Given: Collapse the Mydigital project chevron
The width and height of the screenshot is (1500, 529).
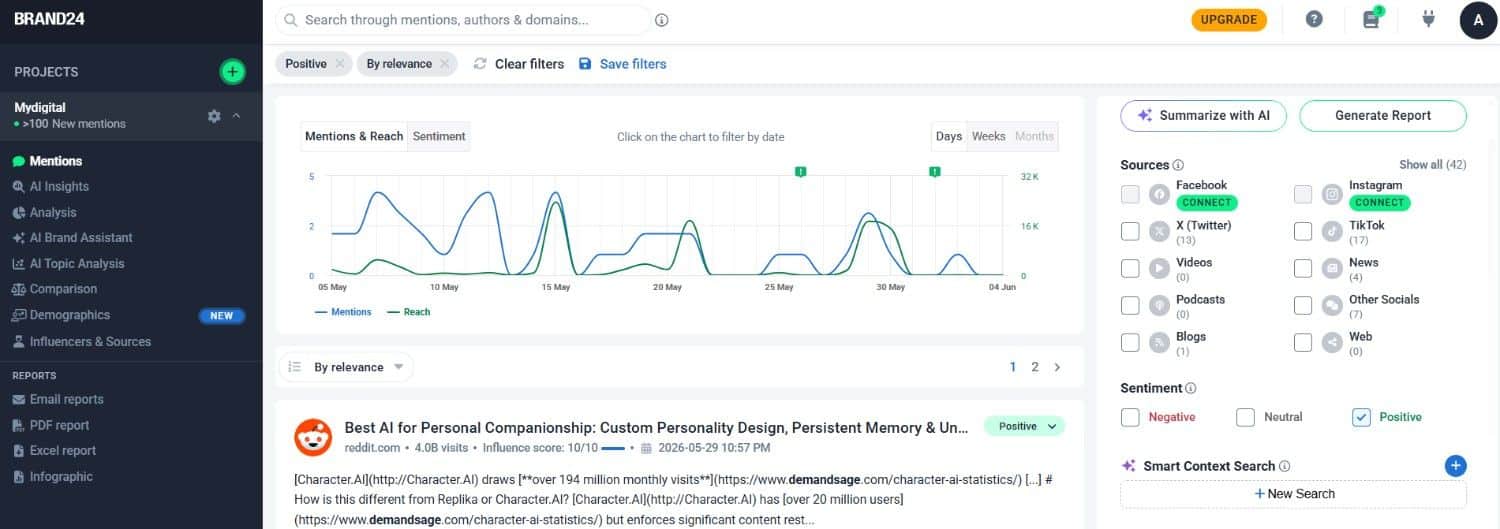Looking at the screenshot, I should click(x=237, y=116).
